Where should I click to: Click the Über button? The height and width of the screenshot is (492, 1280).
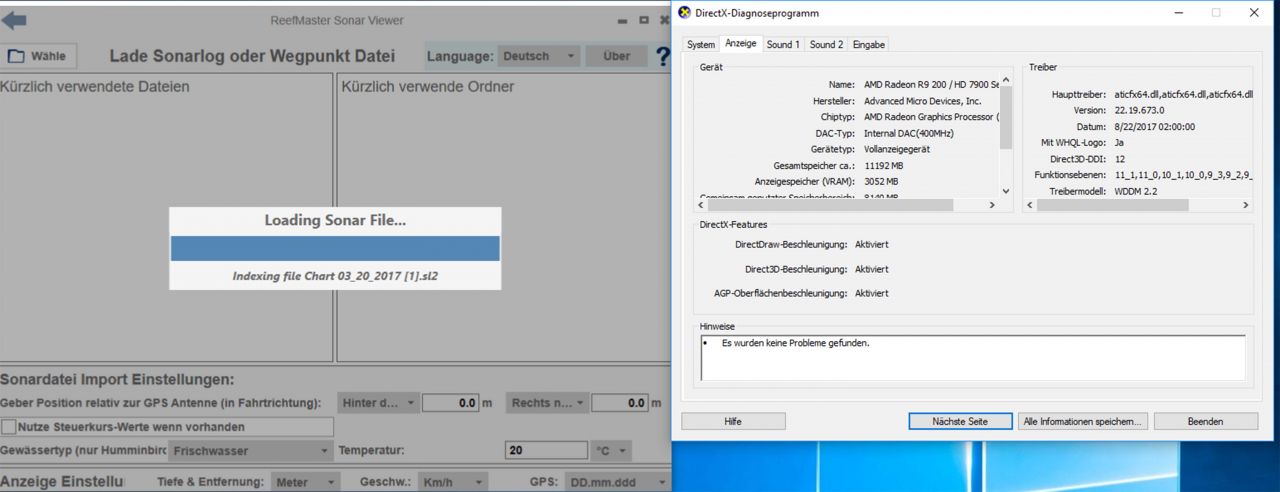(616, 57)
